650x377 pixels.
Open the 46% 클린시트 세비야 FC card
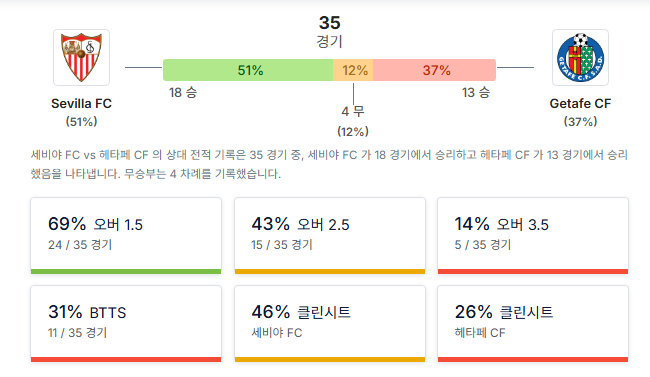330,323
